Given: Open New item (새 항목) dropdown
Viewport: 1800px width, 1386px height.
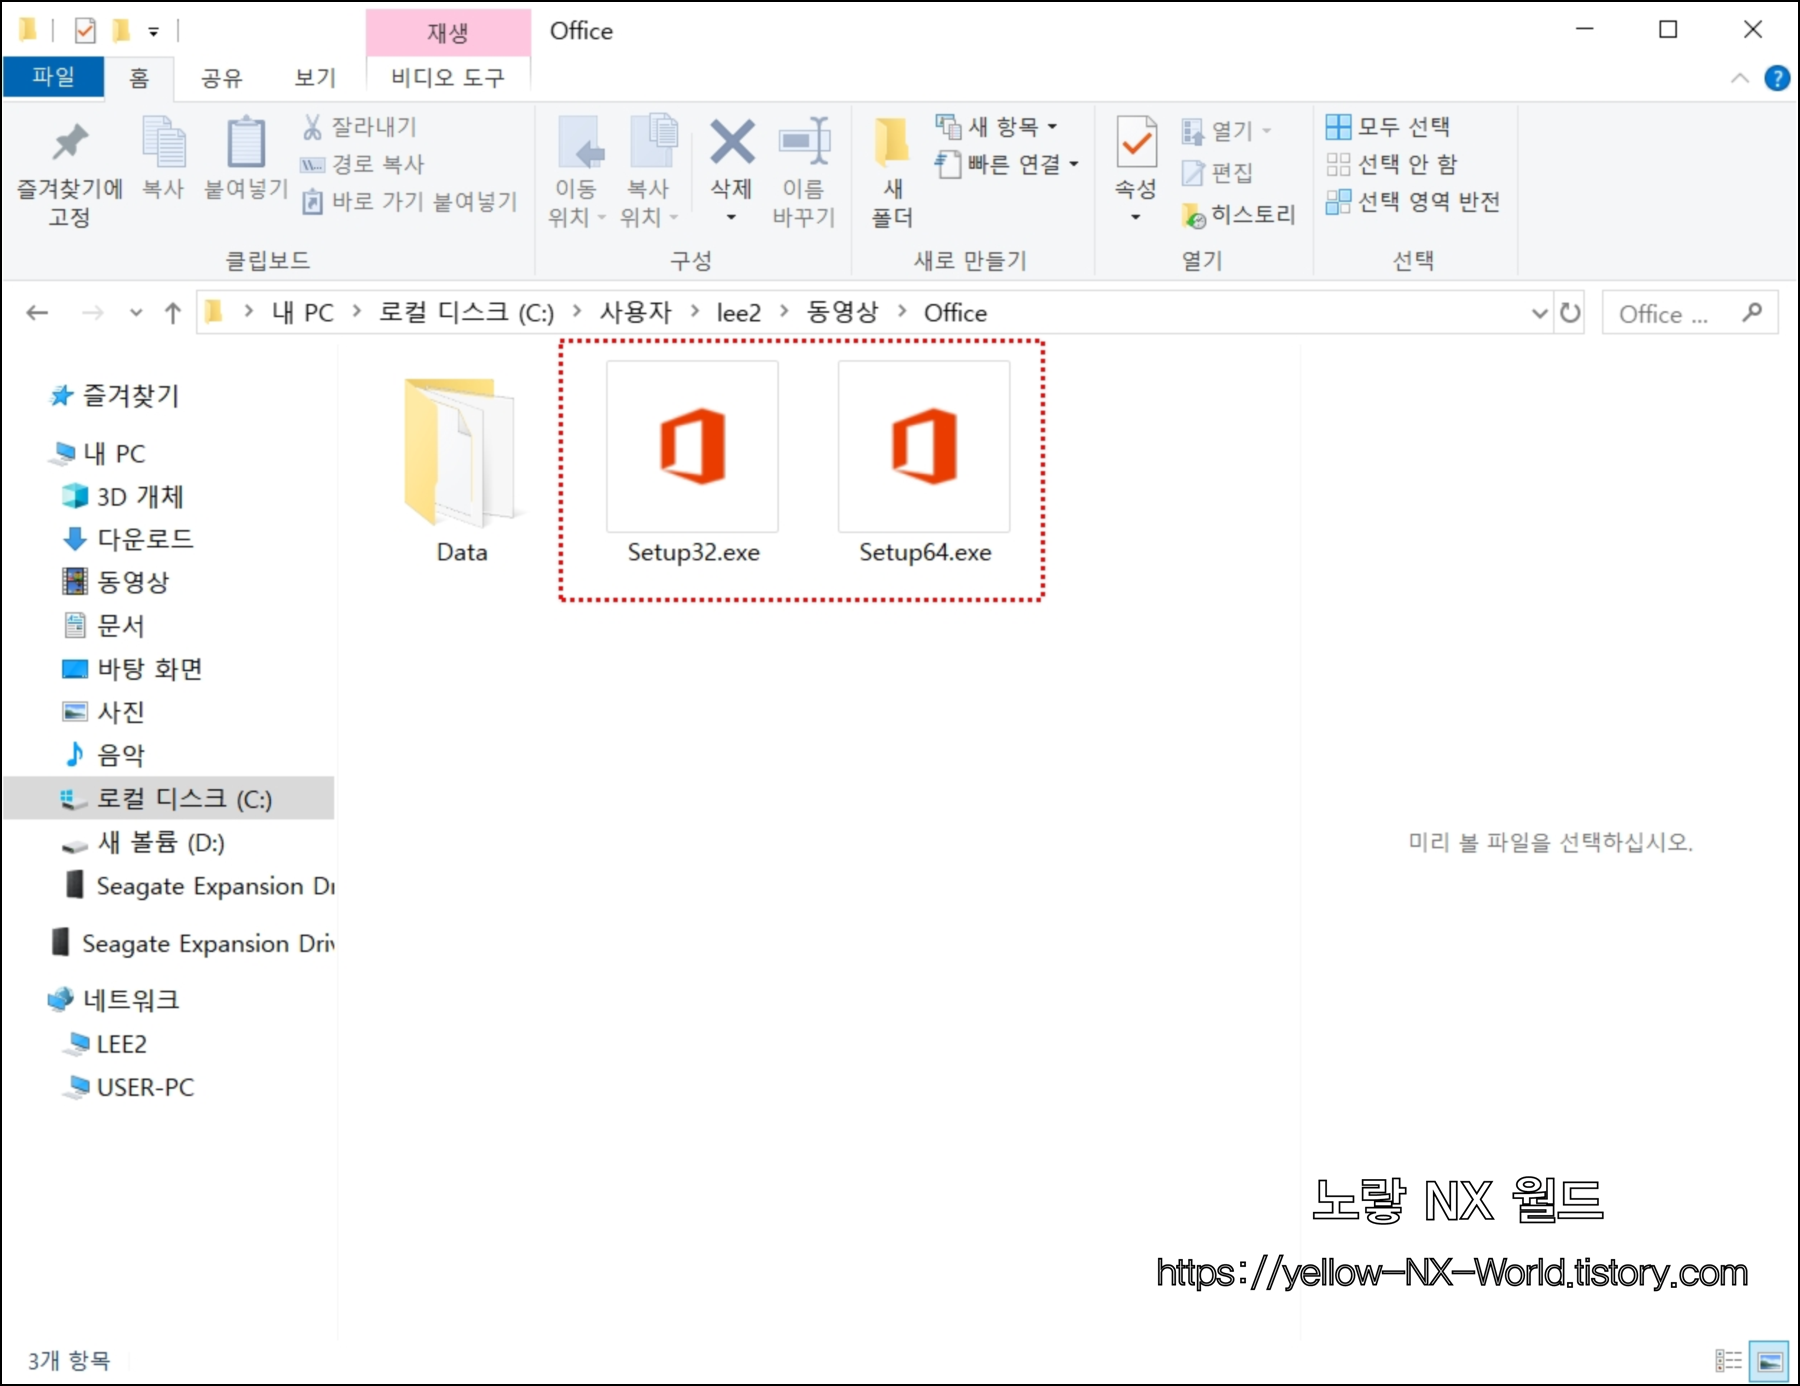Looking at the screenshot, I should 996,127.
